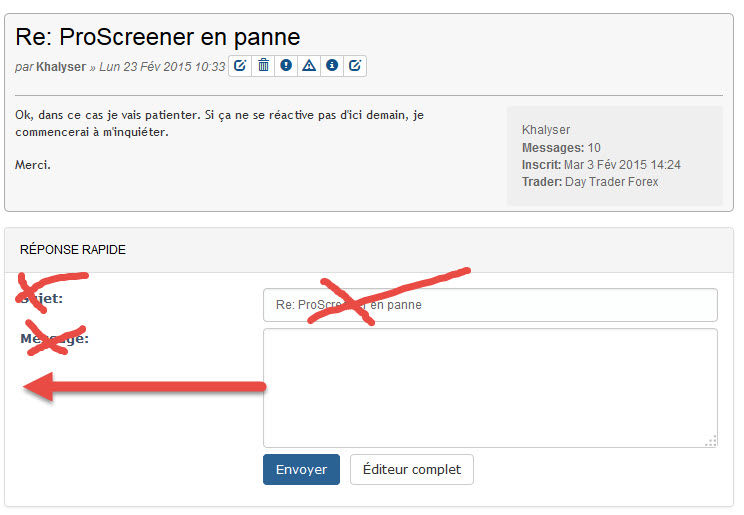The width and height of the screenshot is (744, 515).
Task: Click inside the empty message text area
Action: click(x=490, y=388)
